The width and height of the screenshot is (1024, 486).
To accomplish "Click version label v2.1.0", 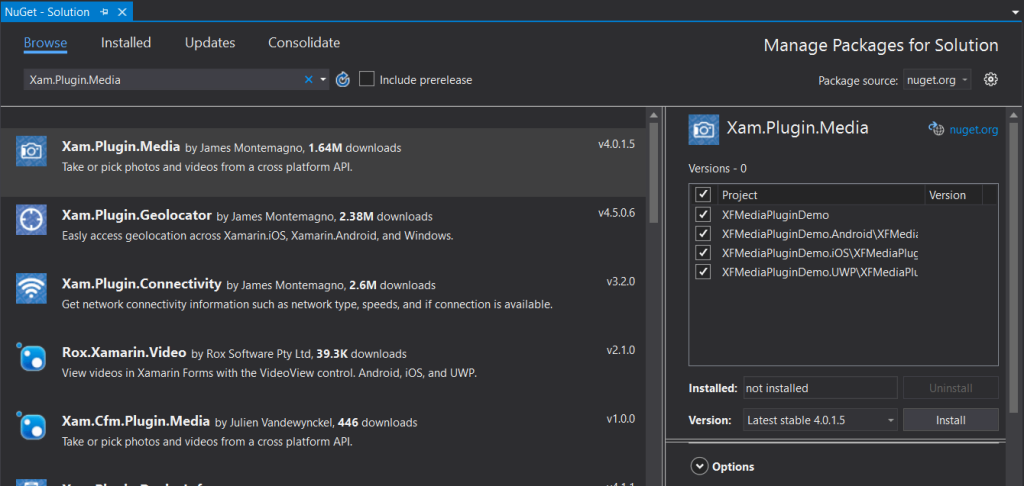I will click(621, 350).
